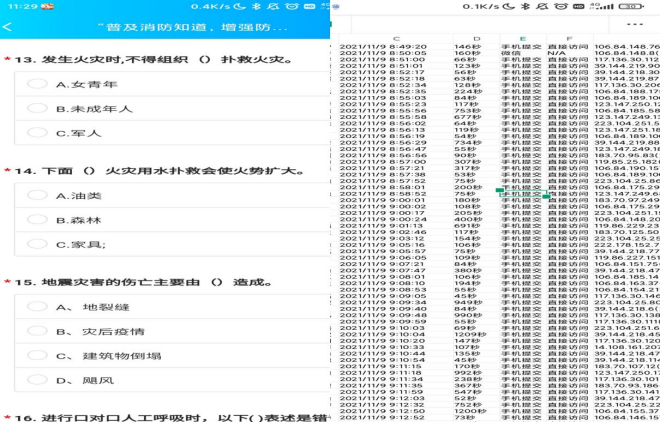
Task: Select option A.女青年 for question 13
Action: (x=38, y=85)
